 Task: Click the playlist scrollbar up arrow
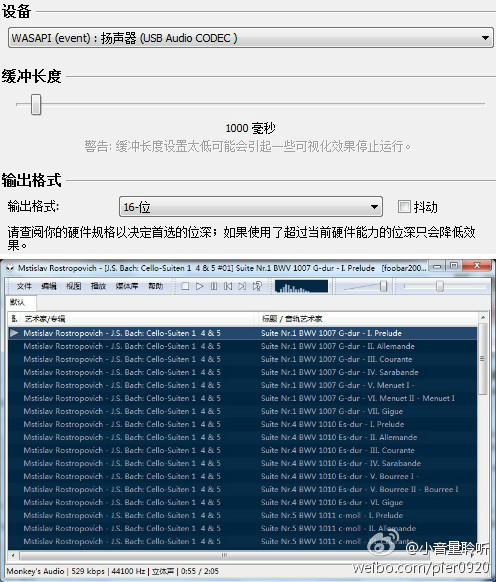483,317
